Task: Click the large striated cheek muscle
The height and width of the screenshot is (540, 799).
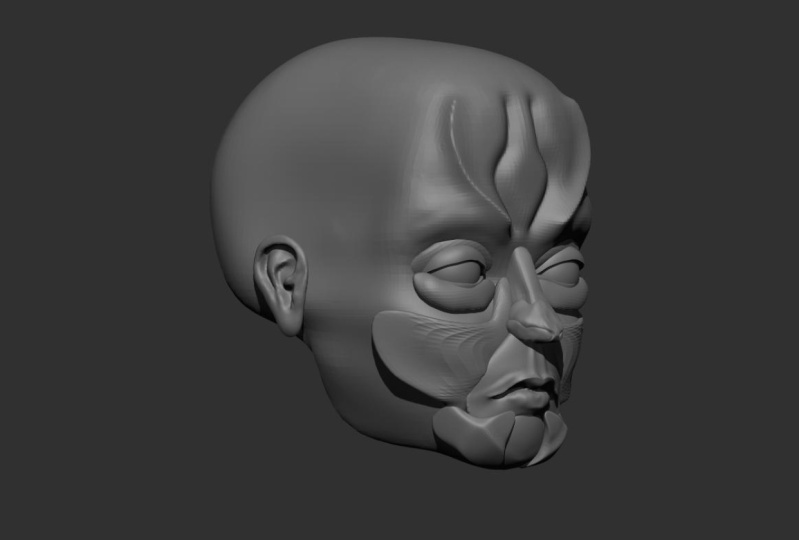Action: [x=432, y=352]
